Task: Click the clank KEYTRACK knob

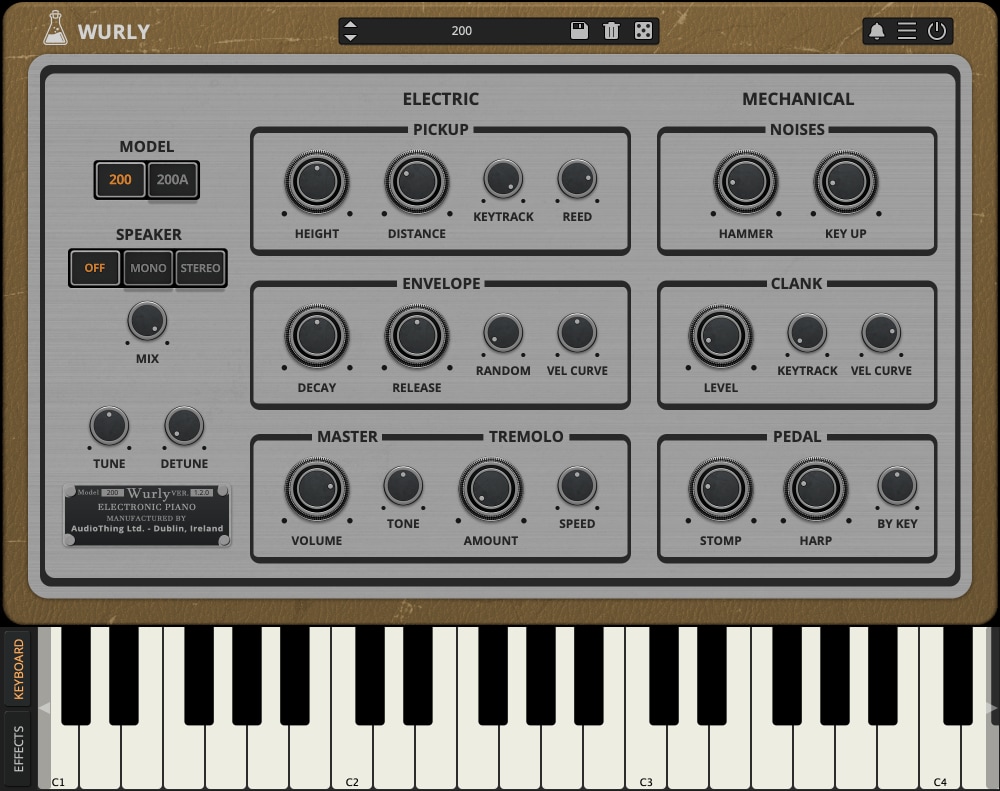Action: 807,332
